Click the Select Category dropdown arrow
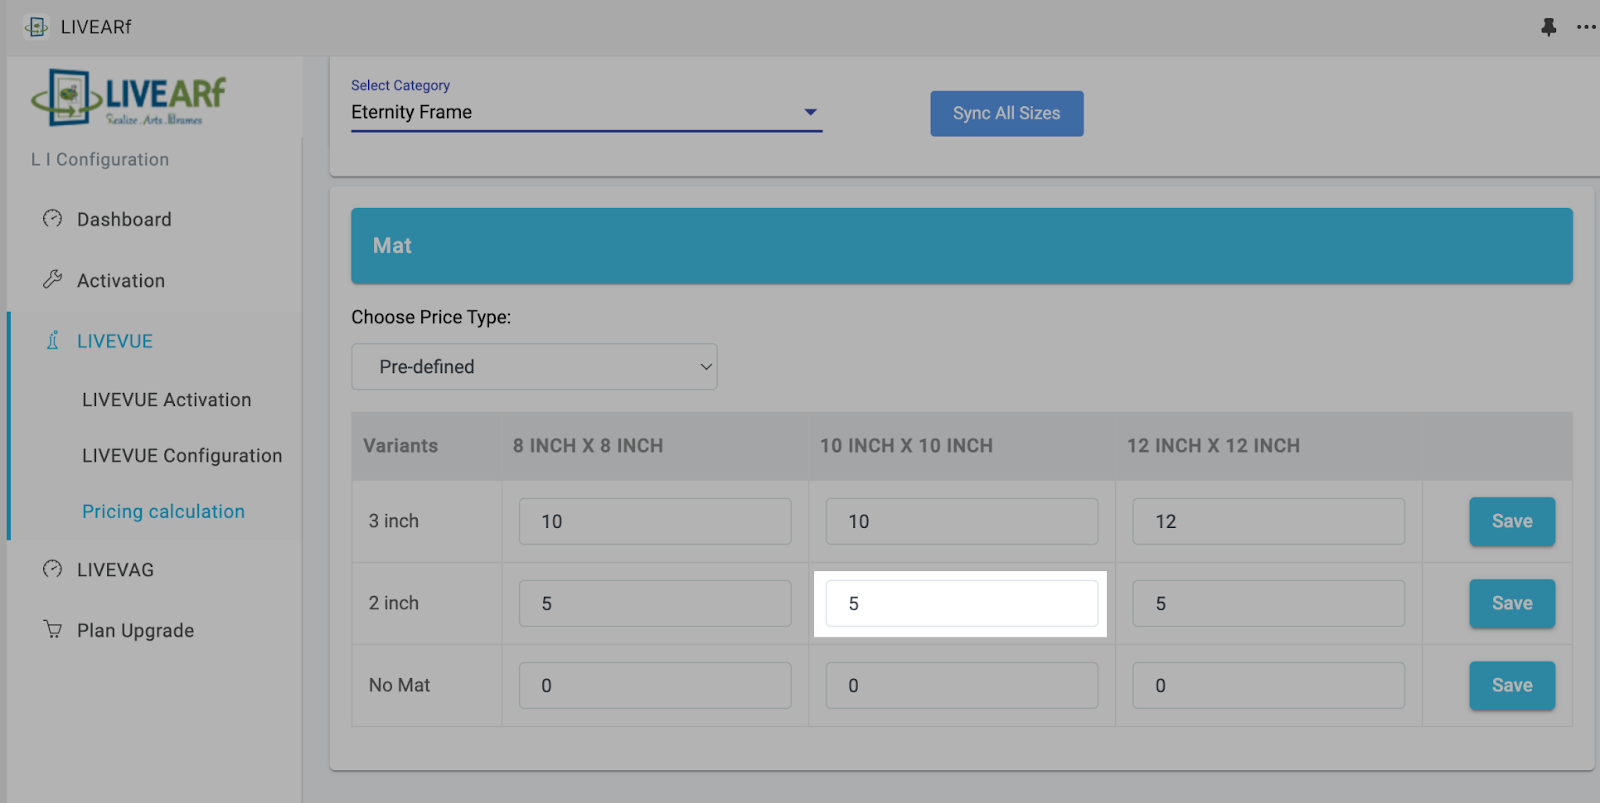The width and height of the screenshot is (1600, 803). 811,112
